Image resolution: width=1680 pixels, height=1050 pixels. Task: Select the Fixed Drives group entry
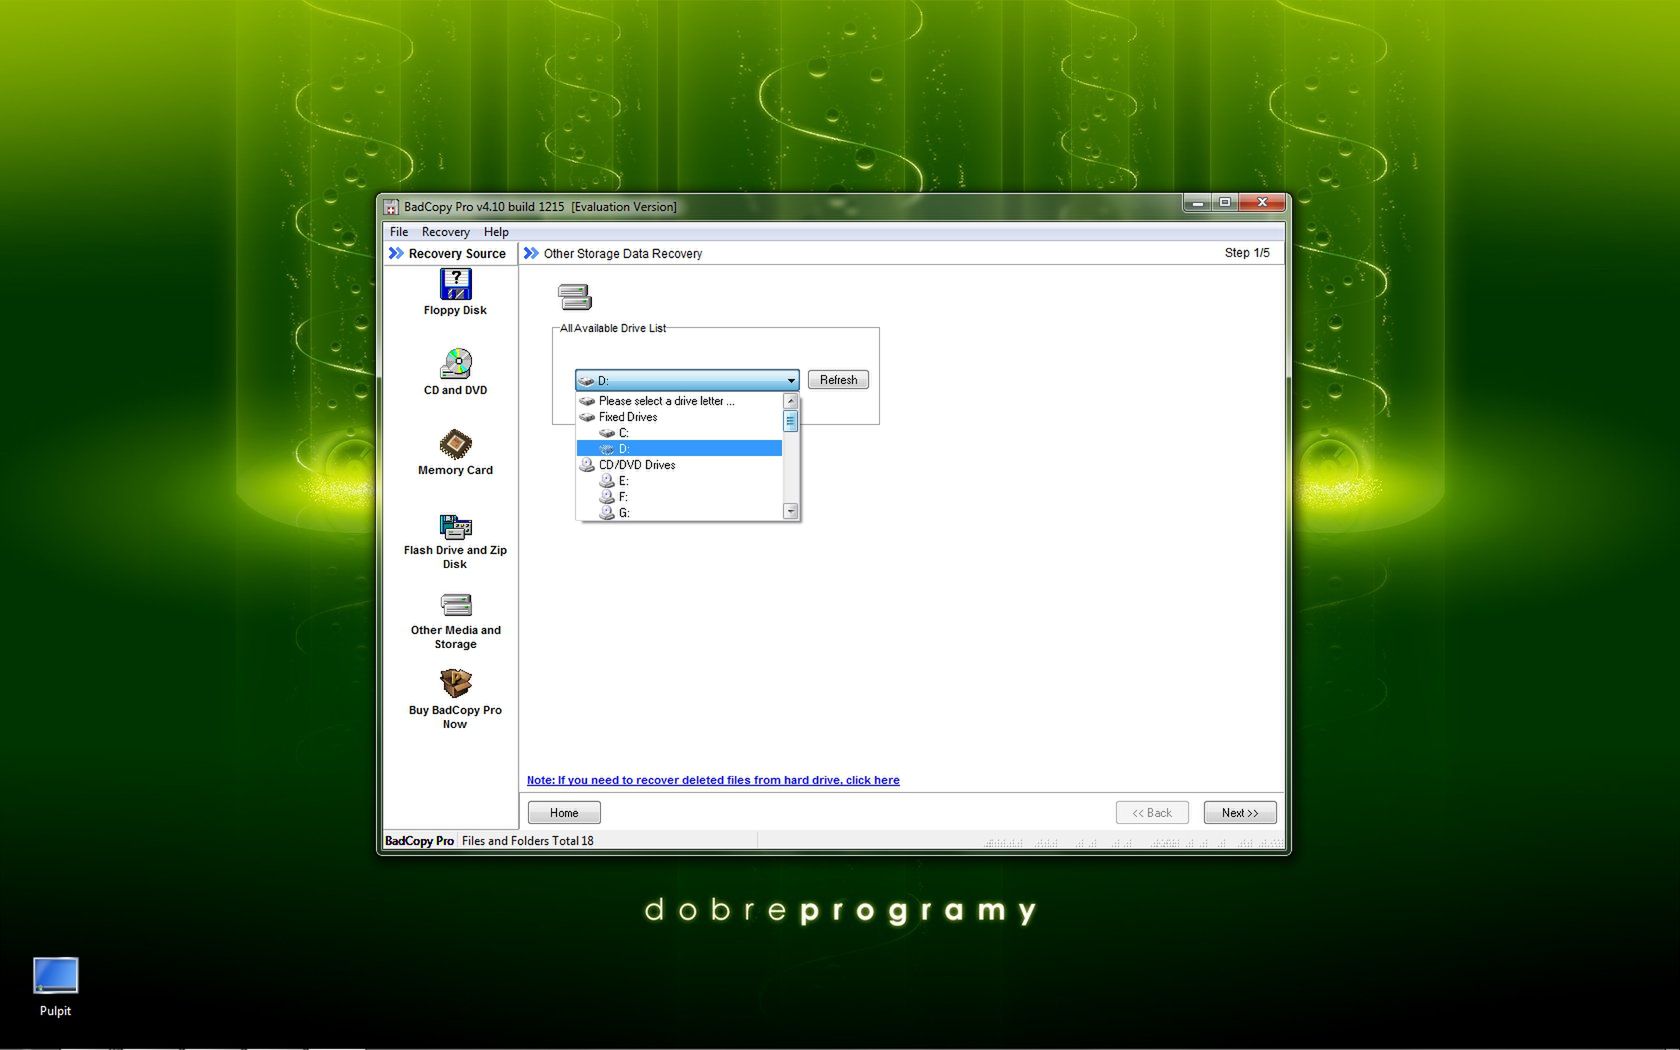click(x=679, y=417)
